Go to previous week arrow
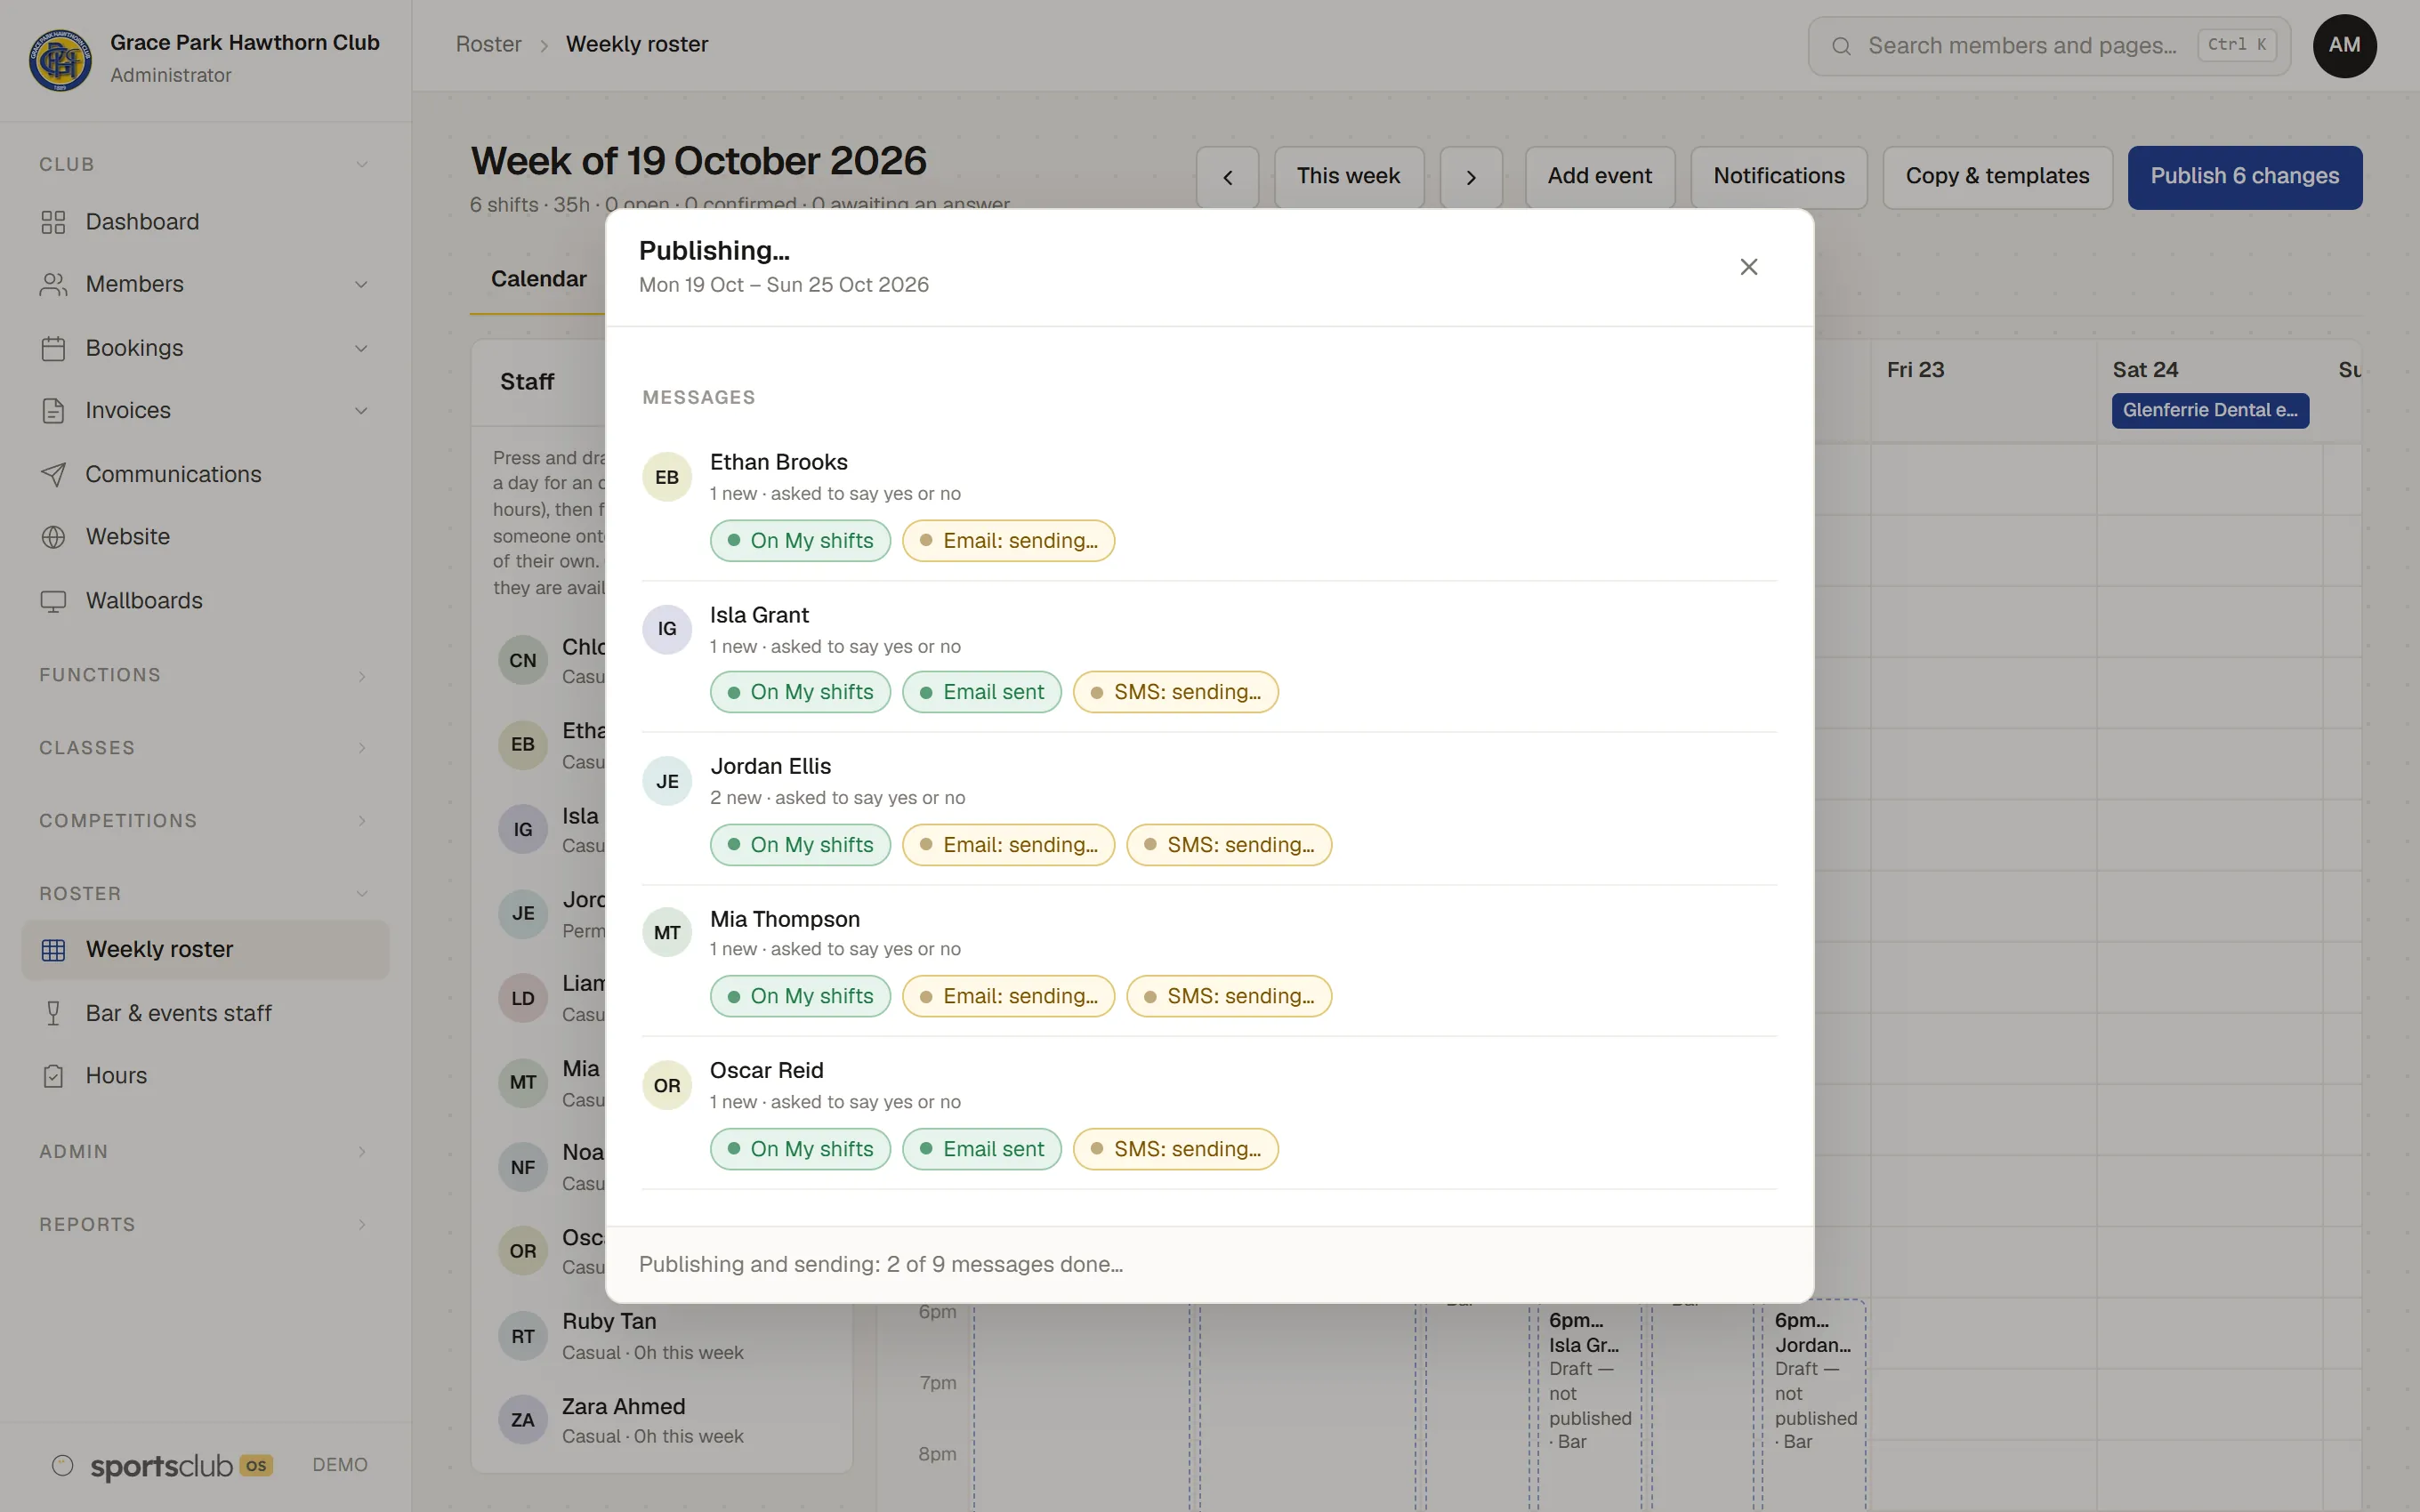 click(x=1227, y=177)
